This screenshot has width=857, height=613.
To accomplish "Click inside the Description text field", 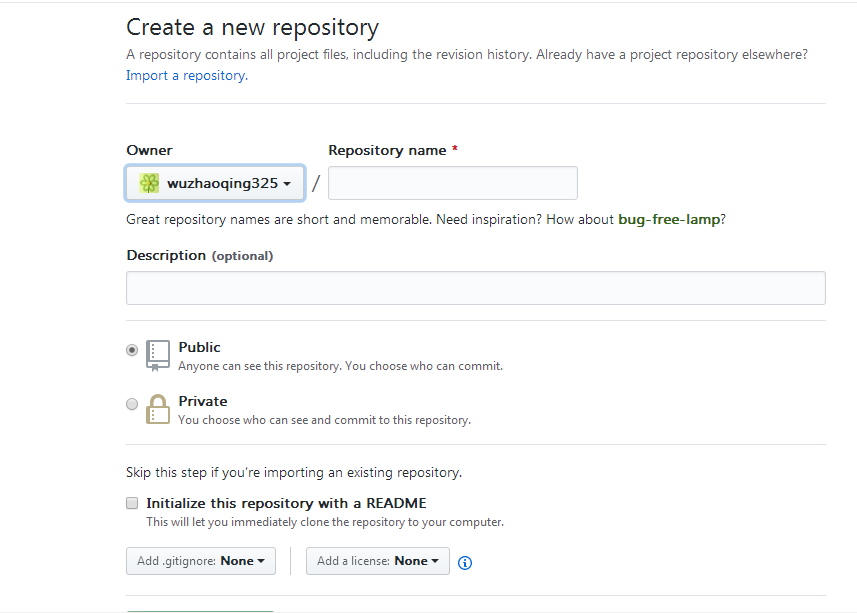I will tap(475, 287).
